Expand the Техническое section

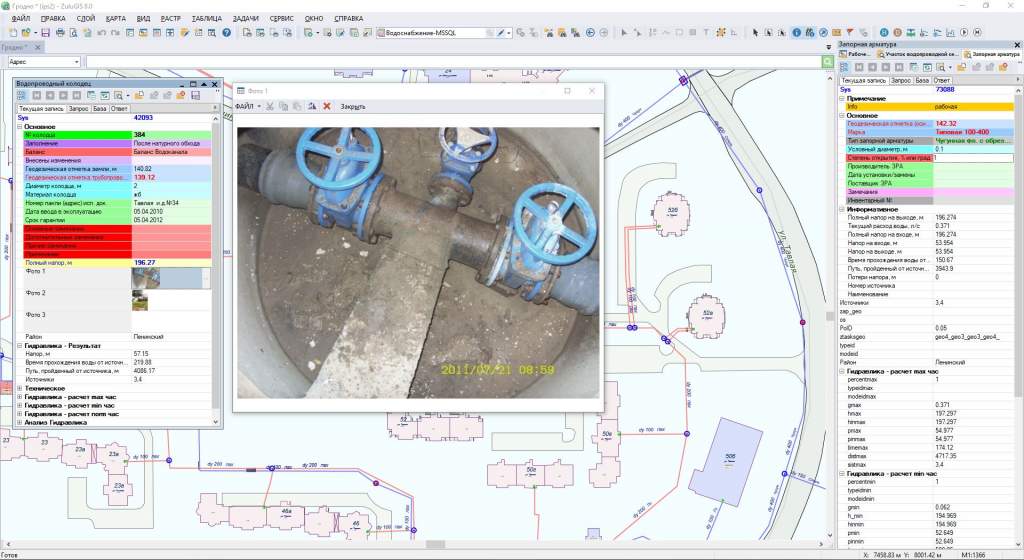tap(21, 387)
